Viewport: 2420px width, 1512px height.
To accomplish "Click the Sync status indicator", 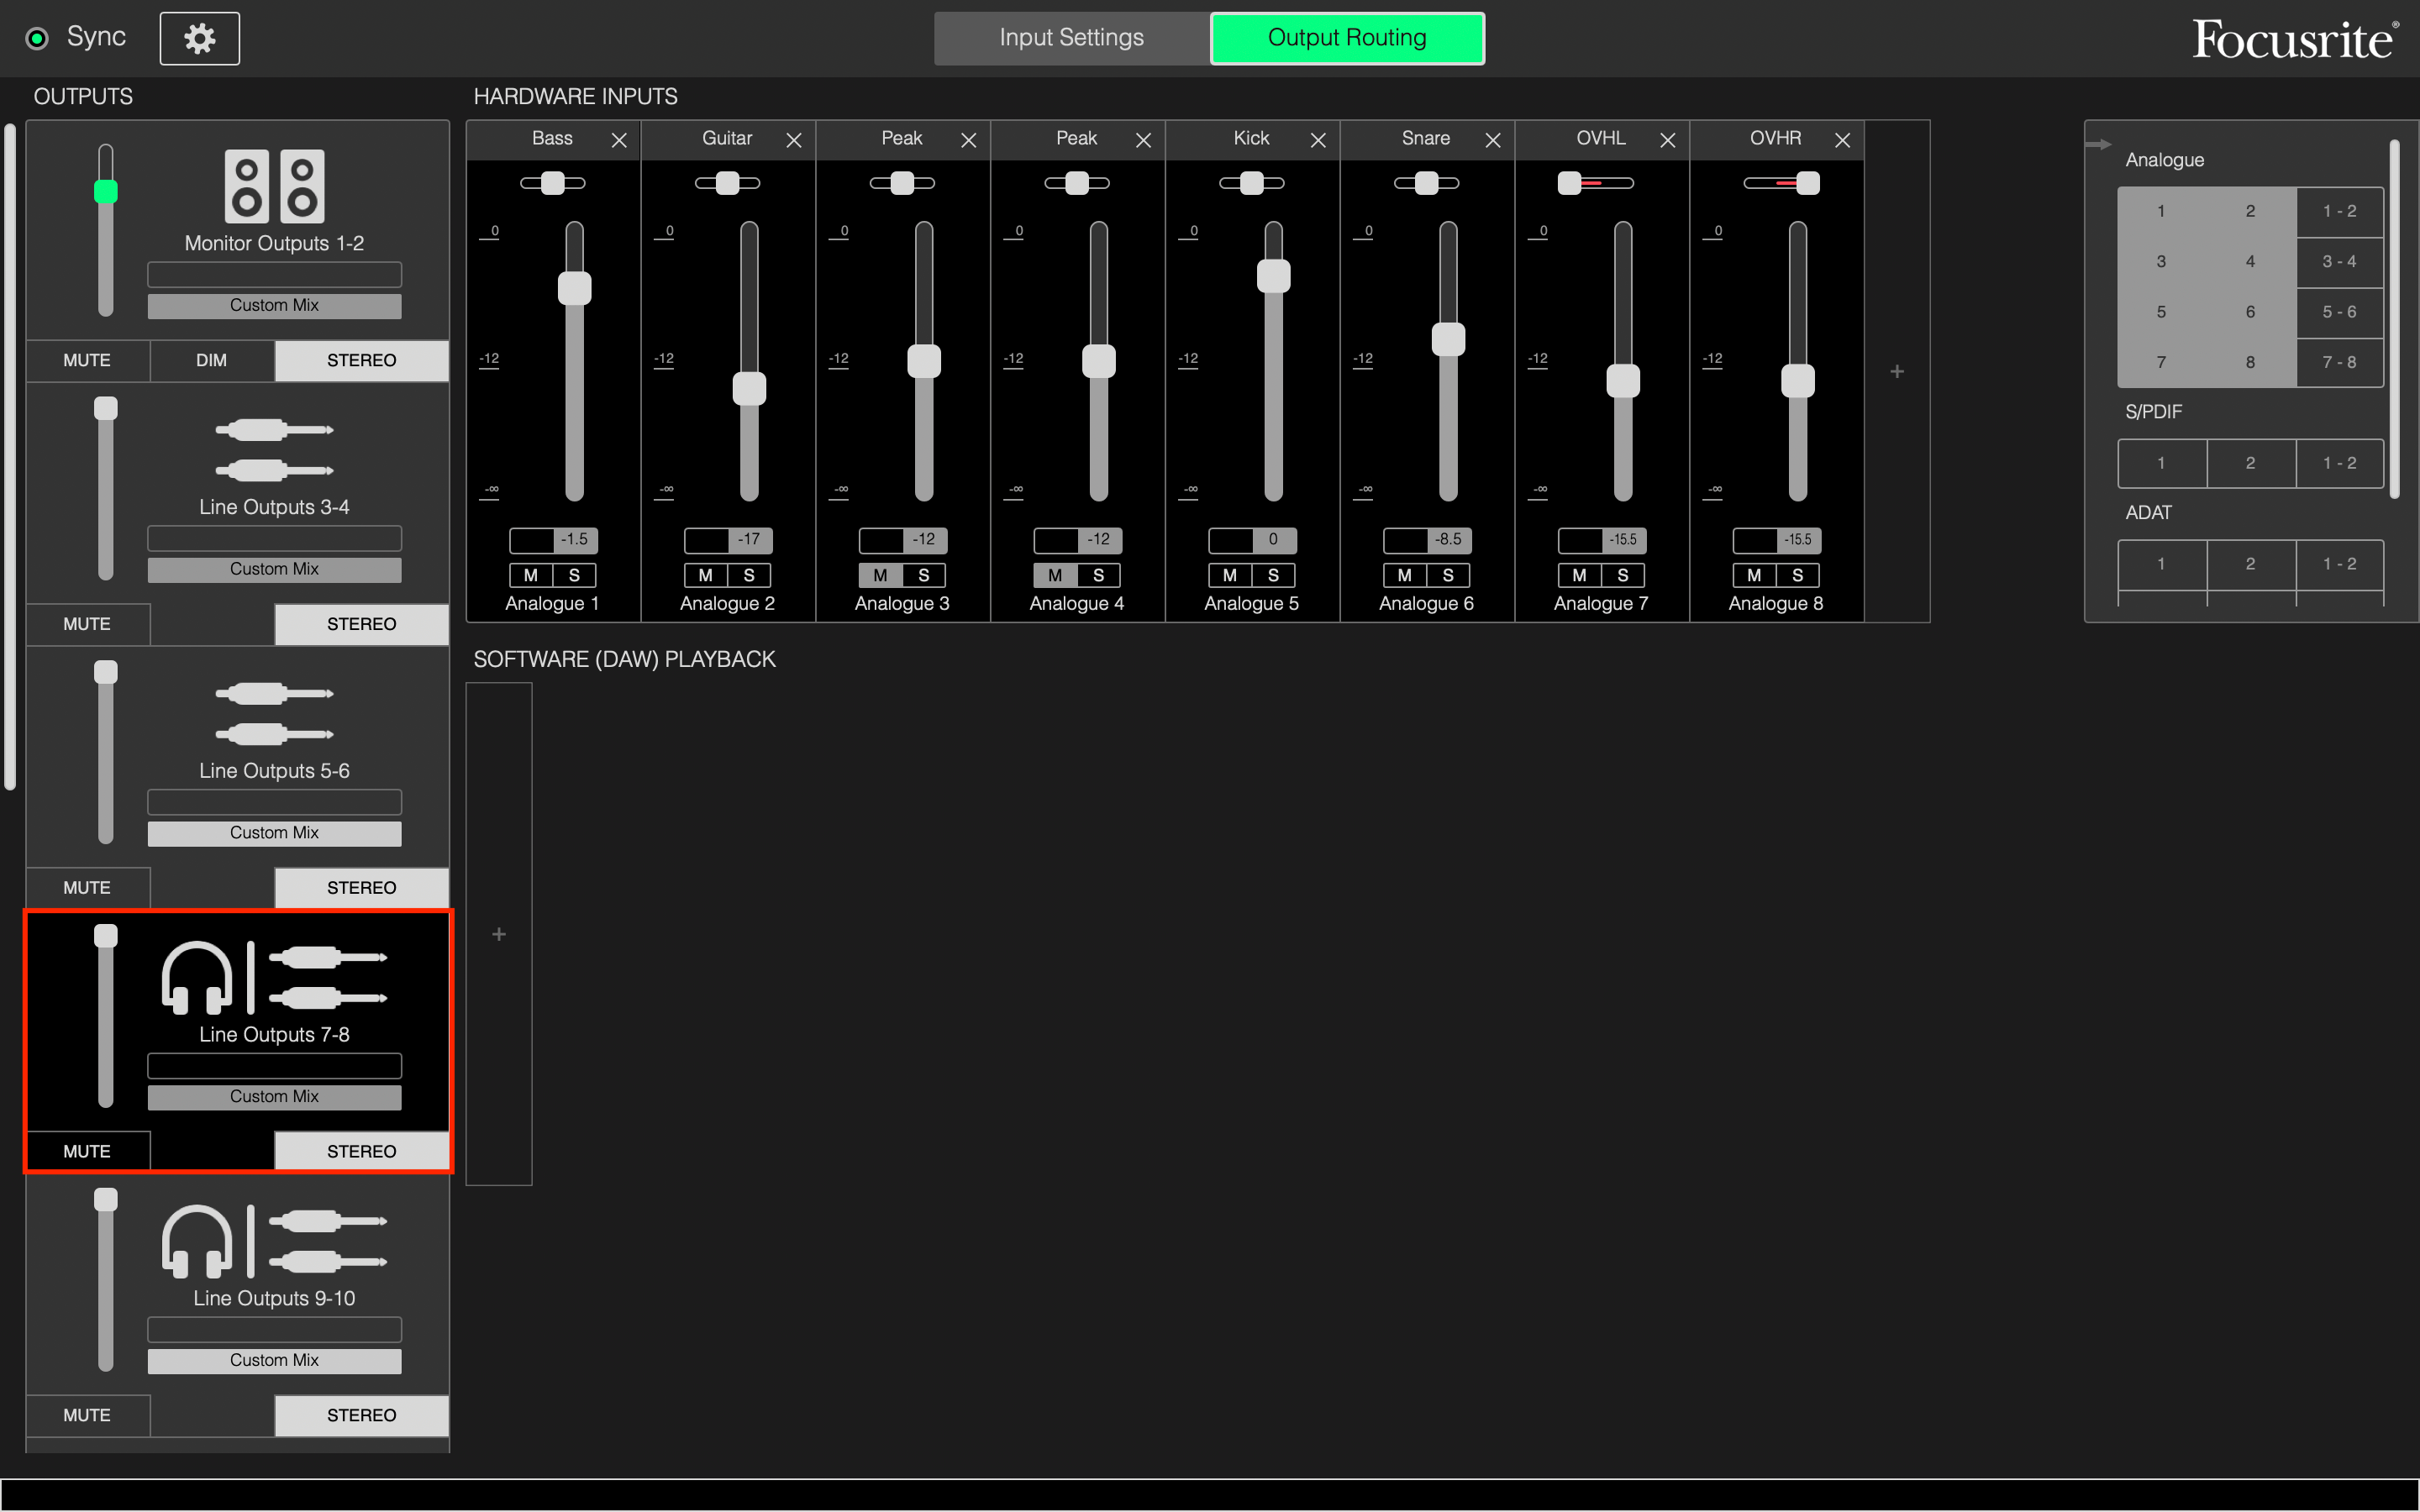I will (x=37, y=38).
